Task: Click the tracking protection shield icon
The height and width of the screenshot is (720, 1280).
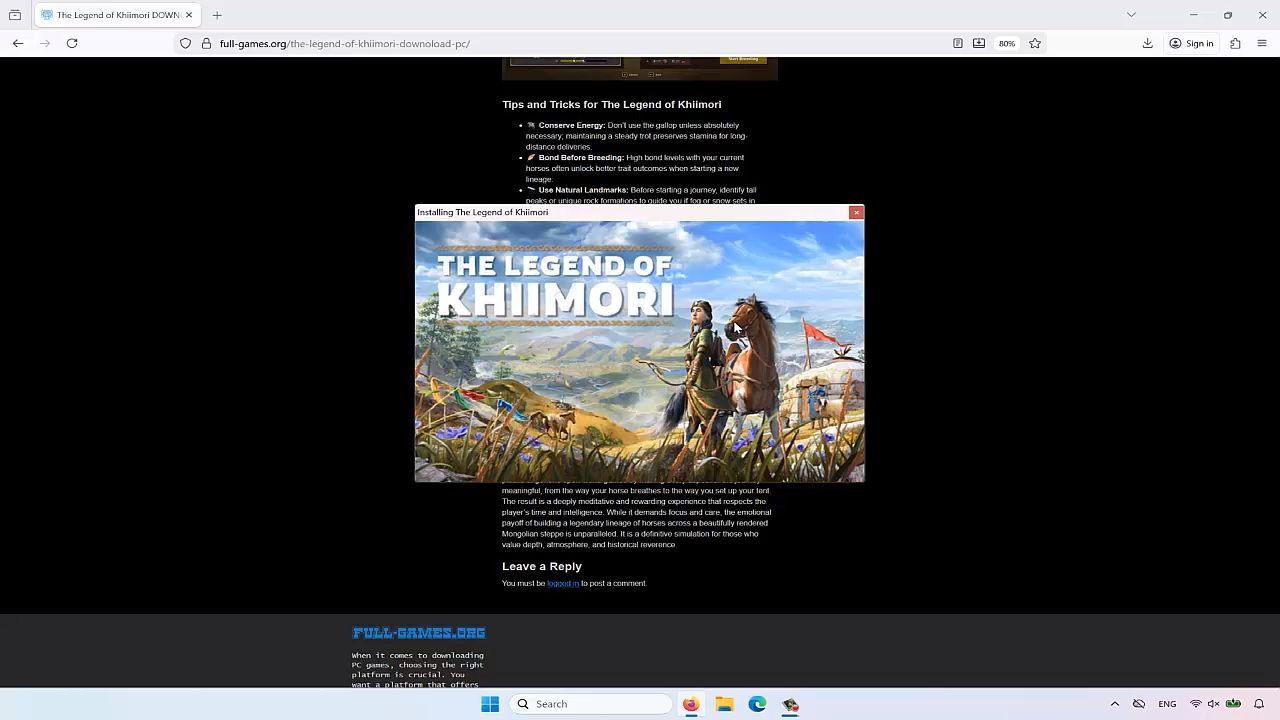Action: (185, 43)
